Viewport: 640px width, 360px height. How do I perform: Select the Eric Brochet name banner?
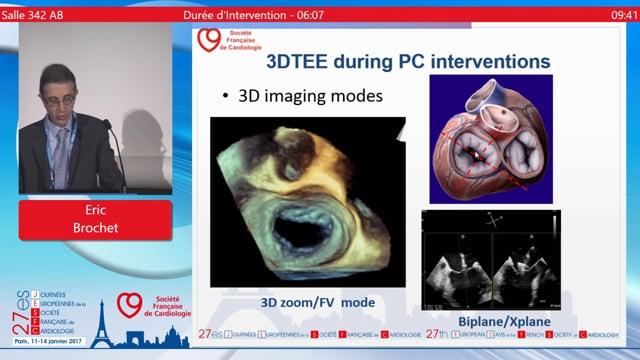[x=96, y=220]
